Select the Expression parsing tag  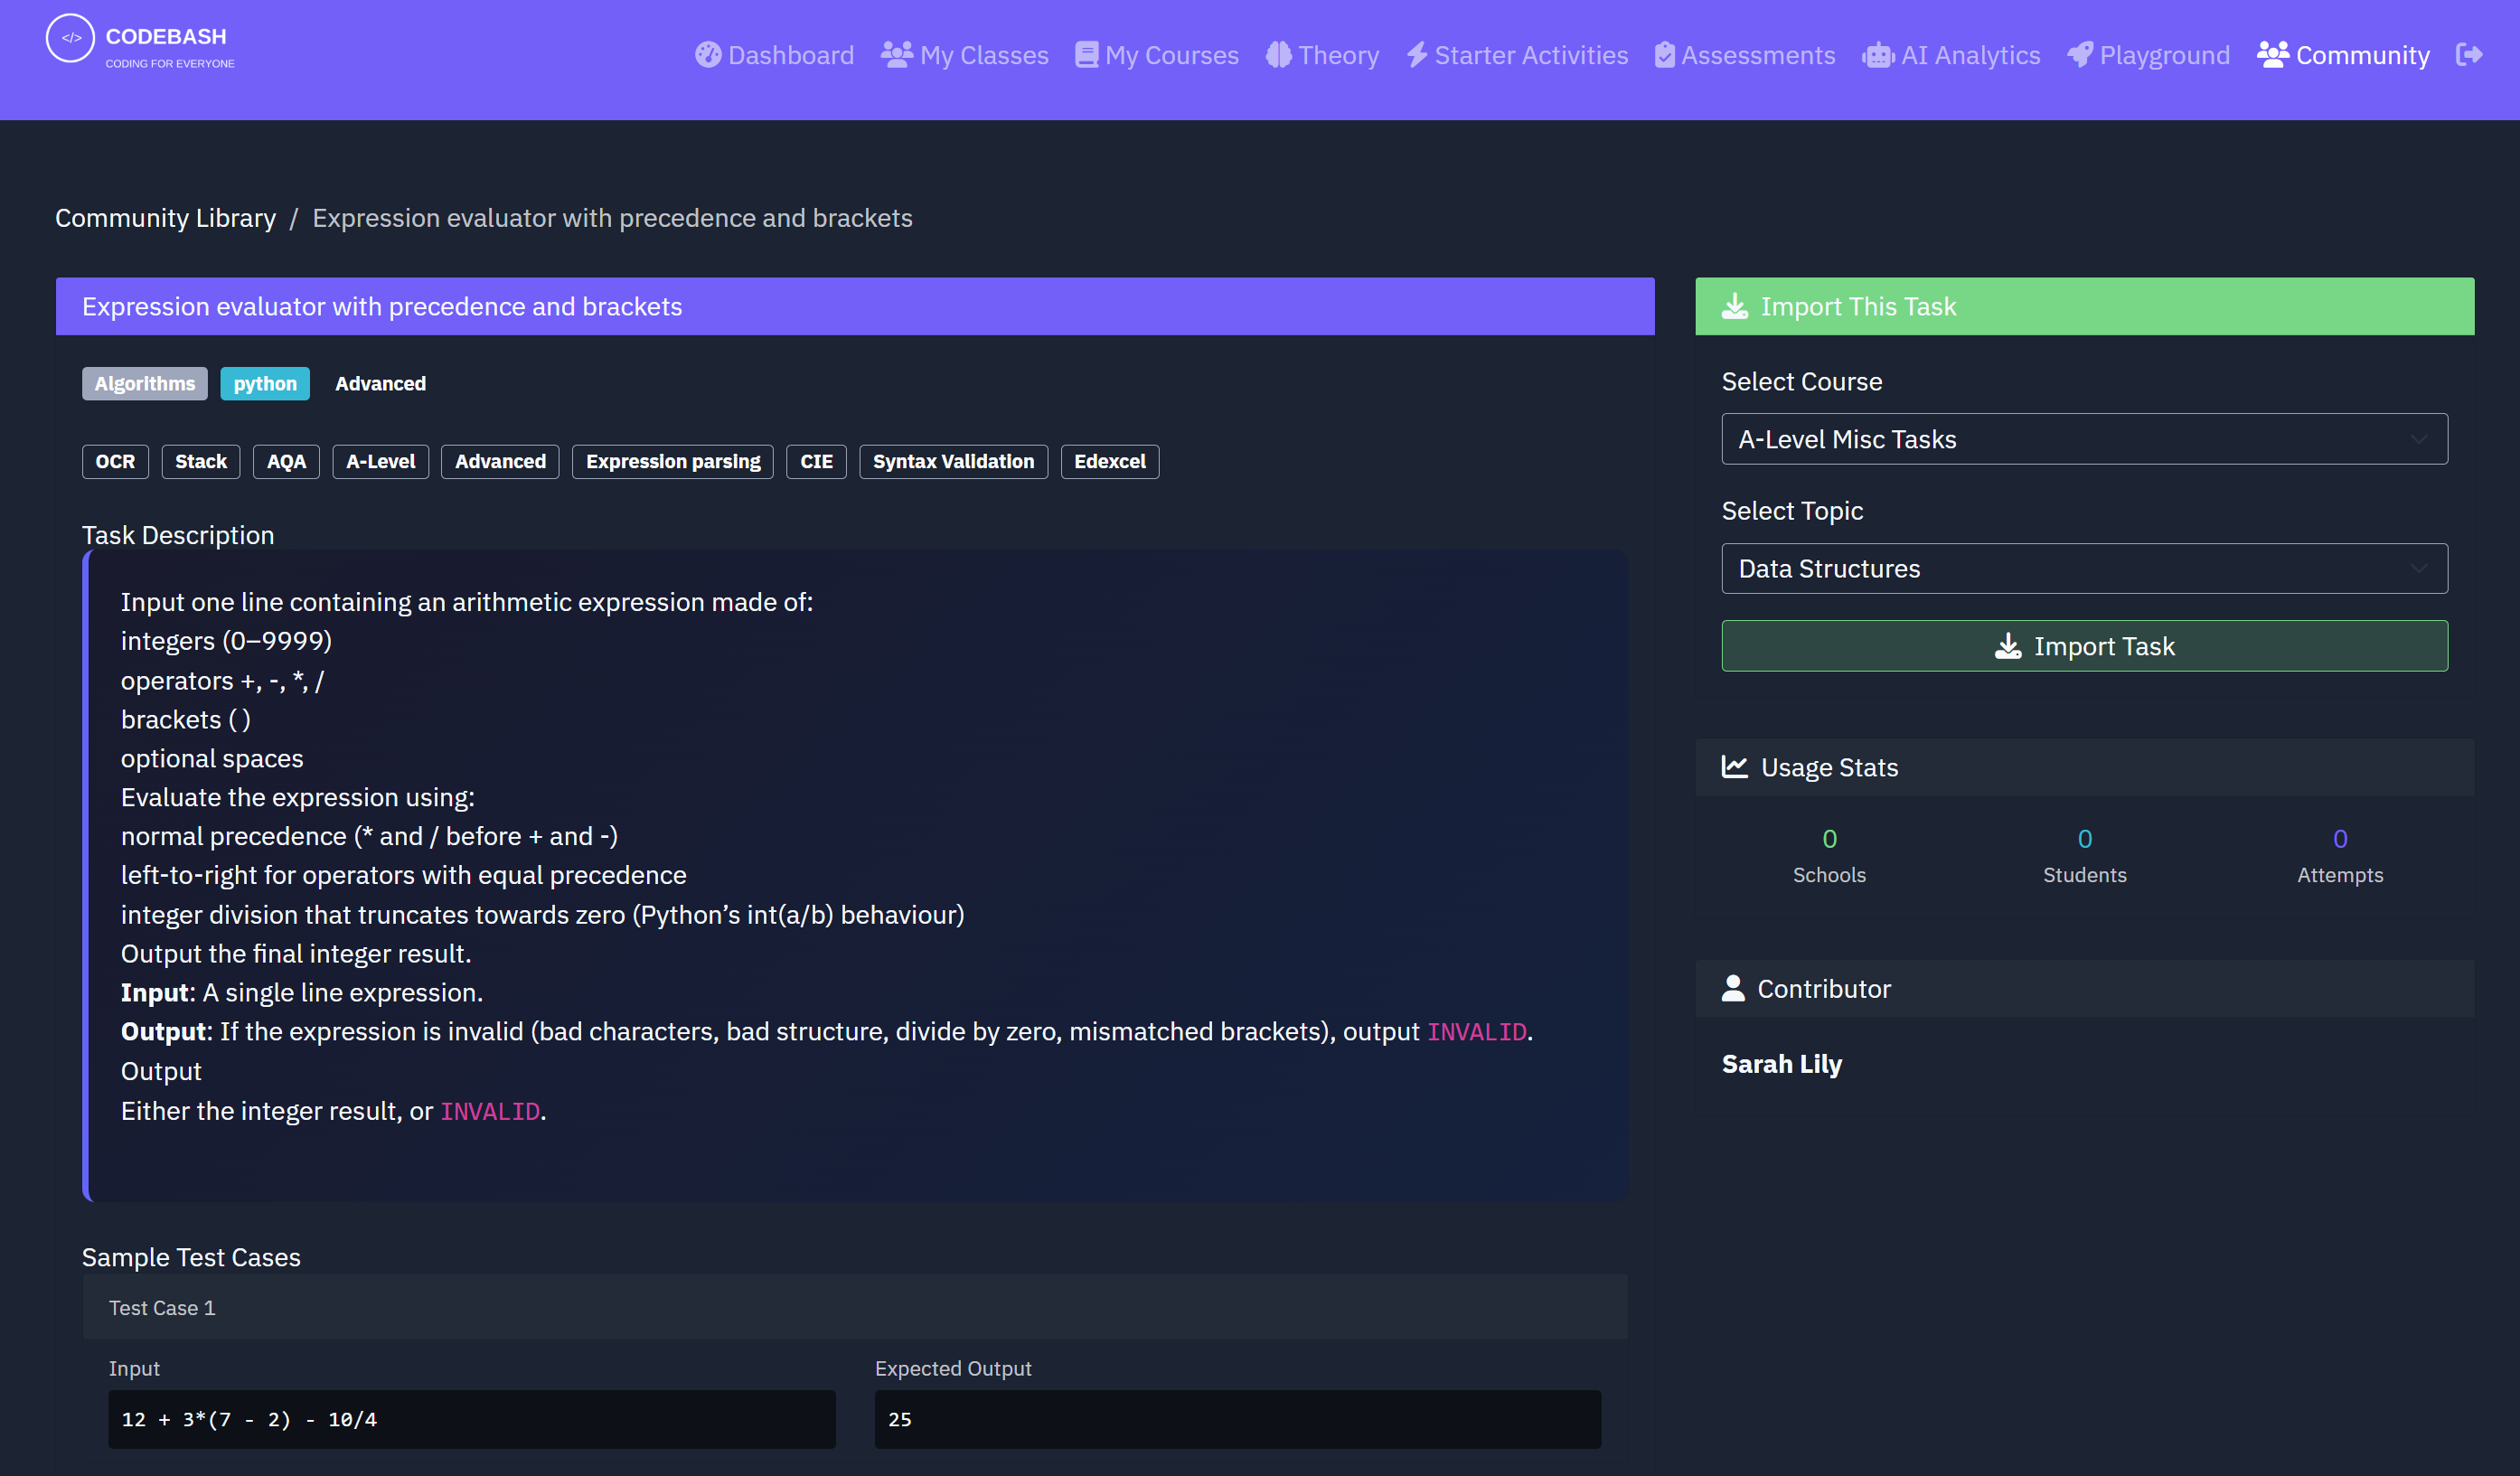[672, 461]
